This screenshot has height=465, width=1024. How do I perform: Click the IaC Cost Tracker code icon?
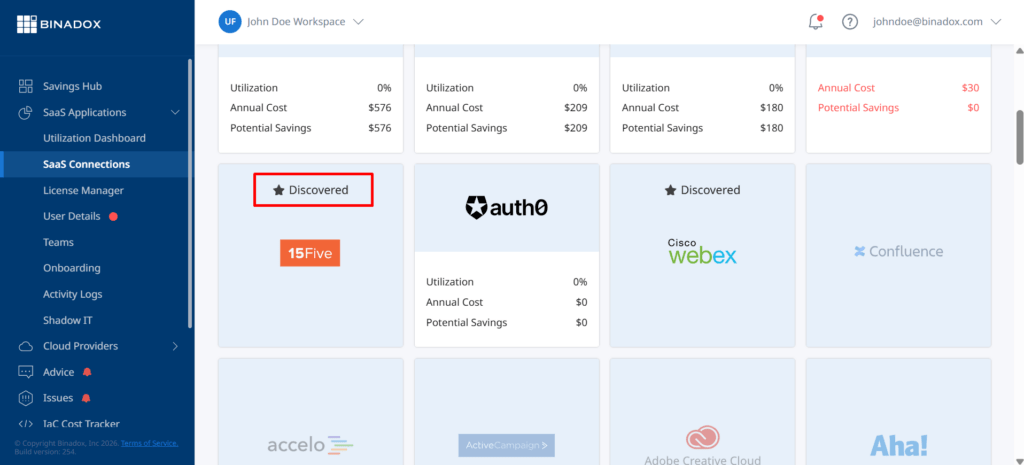(25, 424)
